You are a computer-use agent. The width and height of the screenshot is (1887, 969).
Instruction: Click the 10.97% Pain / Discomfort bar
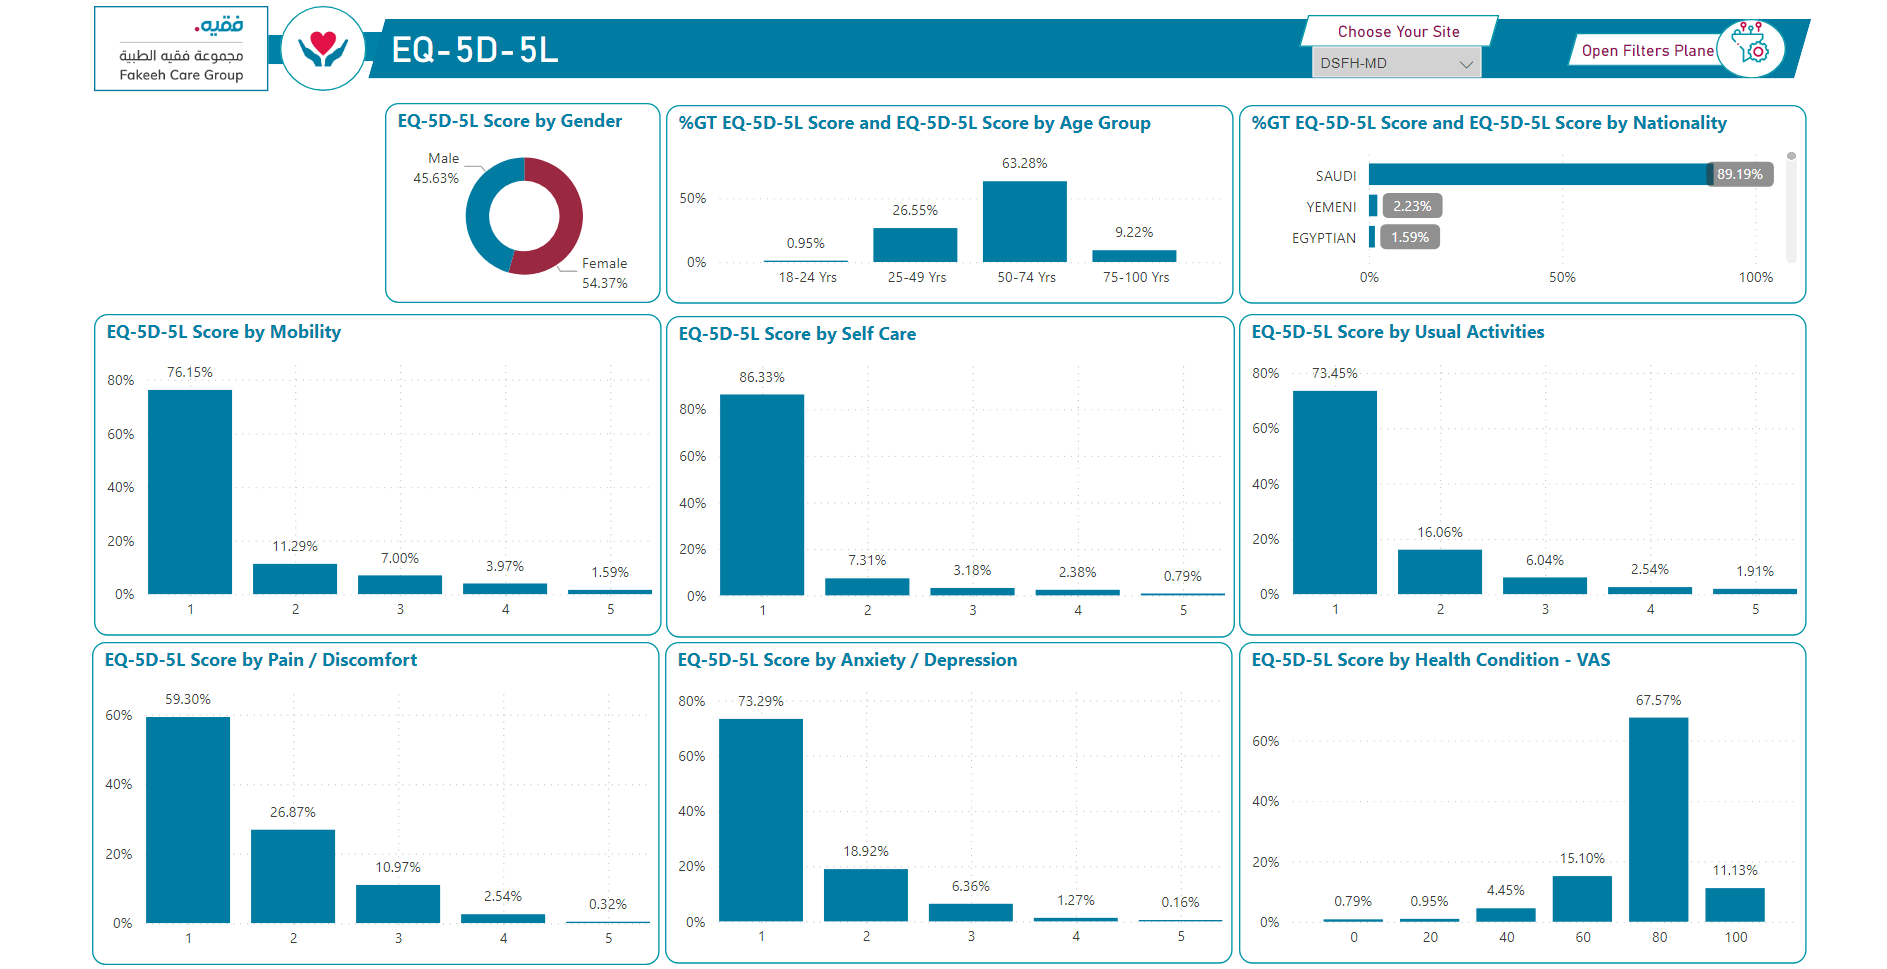(398, 904)
